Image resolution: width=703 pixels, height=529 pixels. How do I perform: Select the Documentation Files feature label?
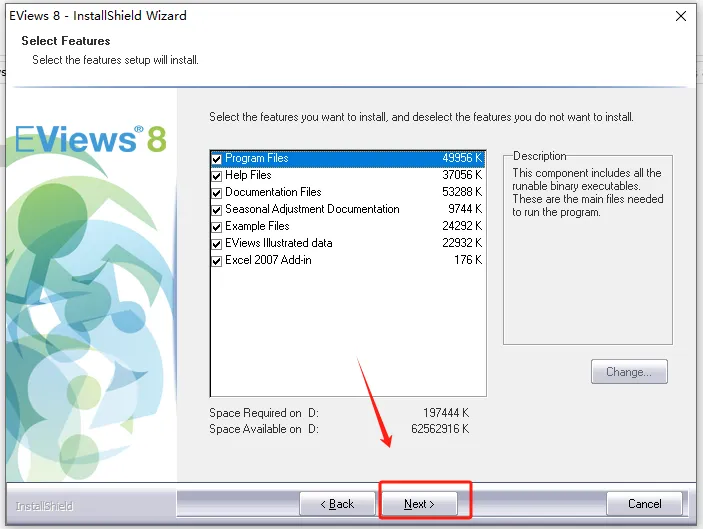point(273,192)
